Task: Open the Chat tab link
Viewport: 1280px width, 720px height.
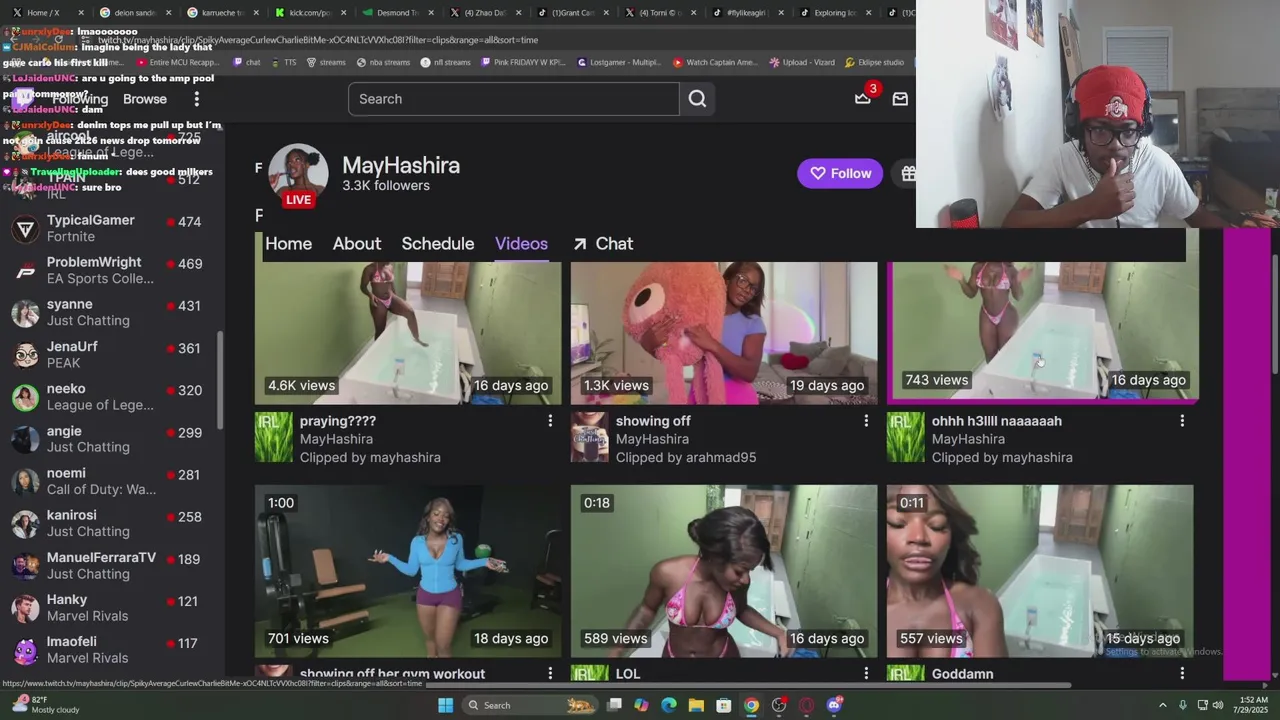Action: pos(603,244)
